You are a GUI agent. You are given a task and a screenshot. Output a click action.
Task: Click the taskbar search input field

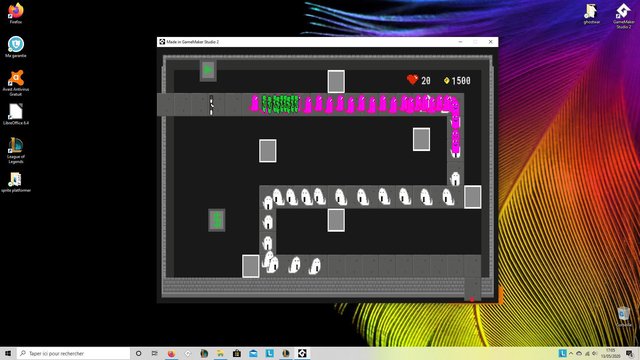point(73,353)
